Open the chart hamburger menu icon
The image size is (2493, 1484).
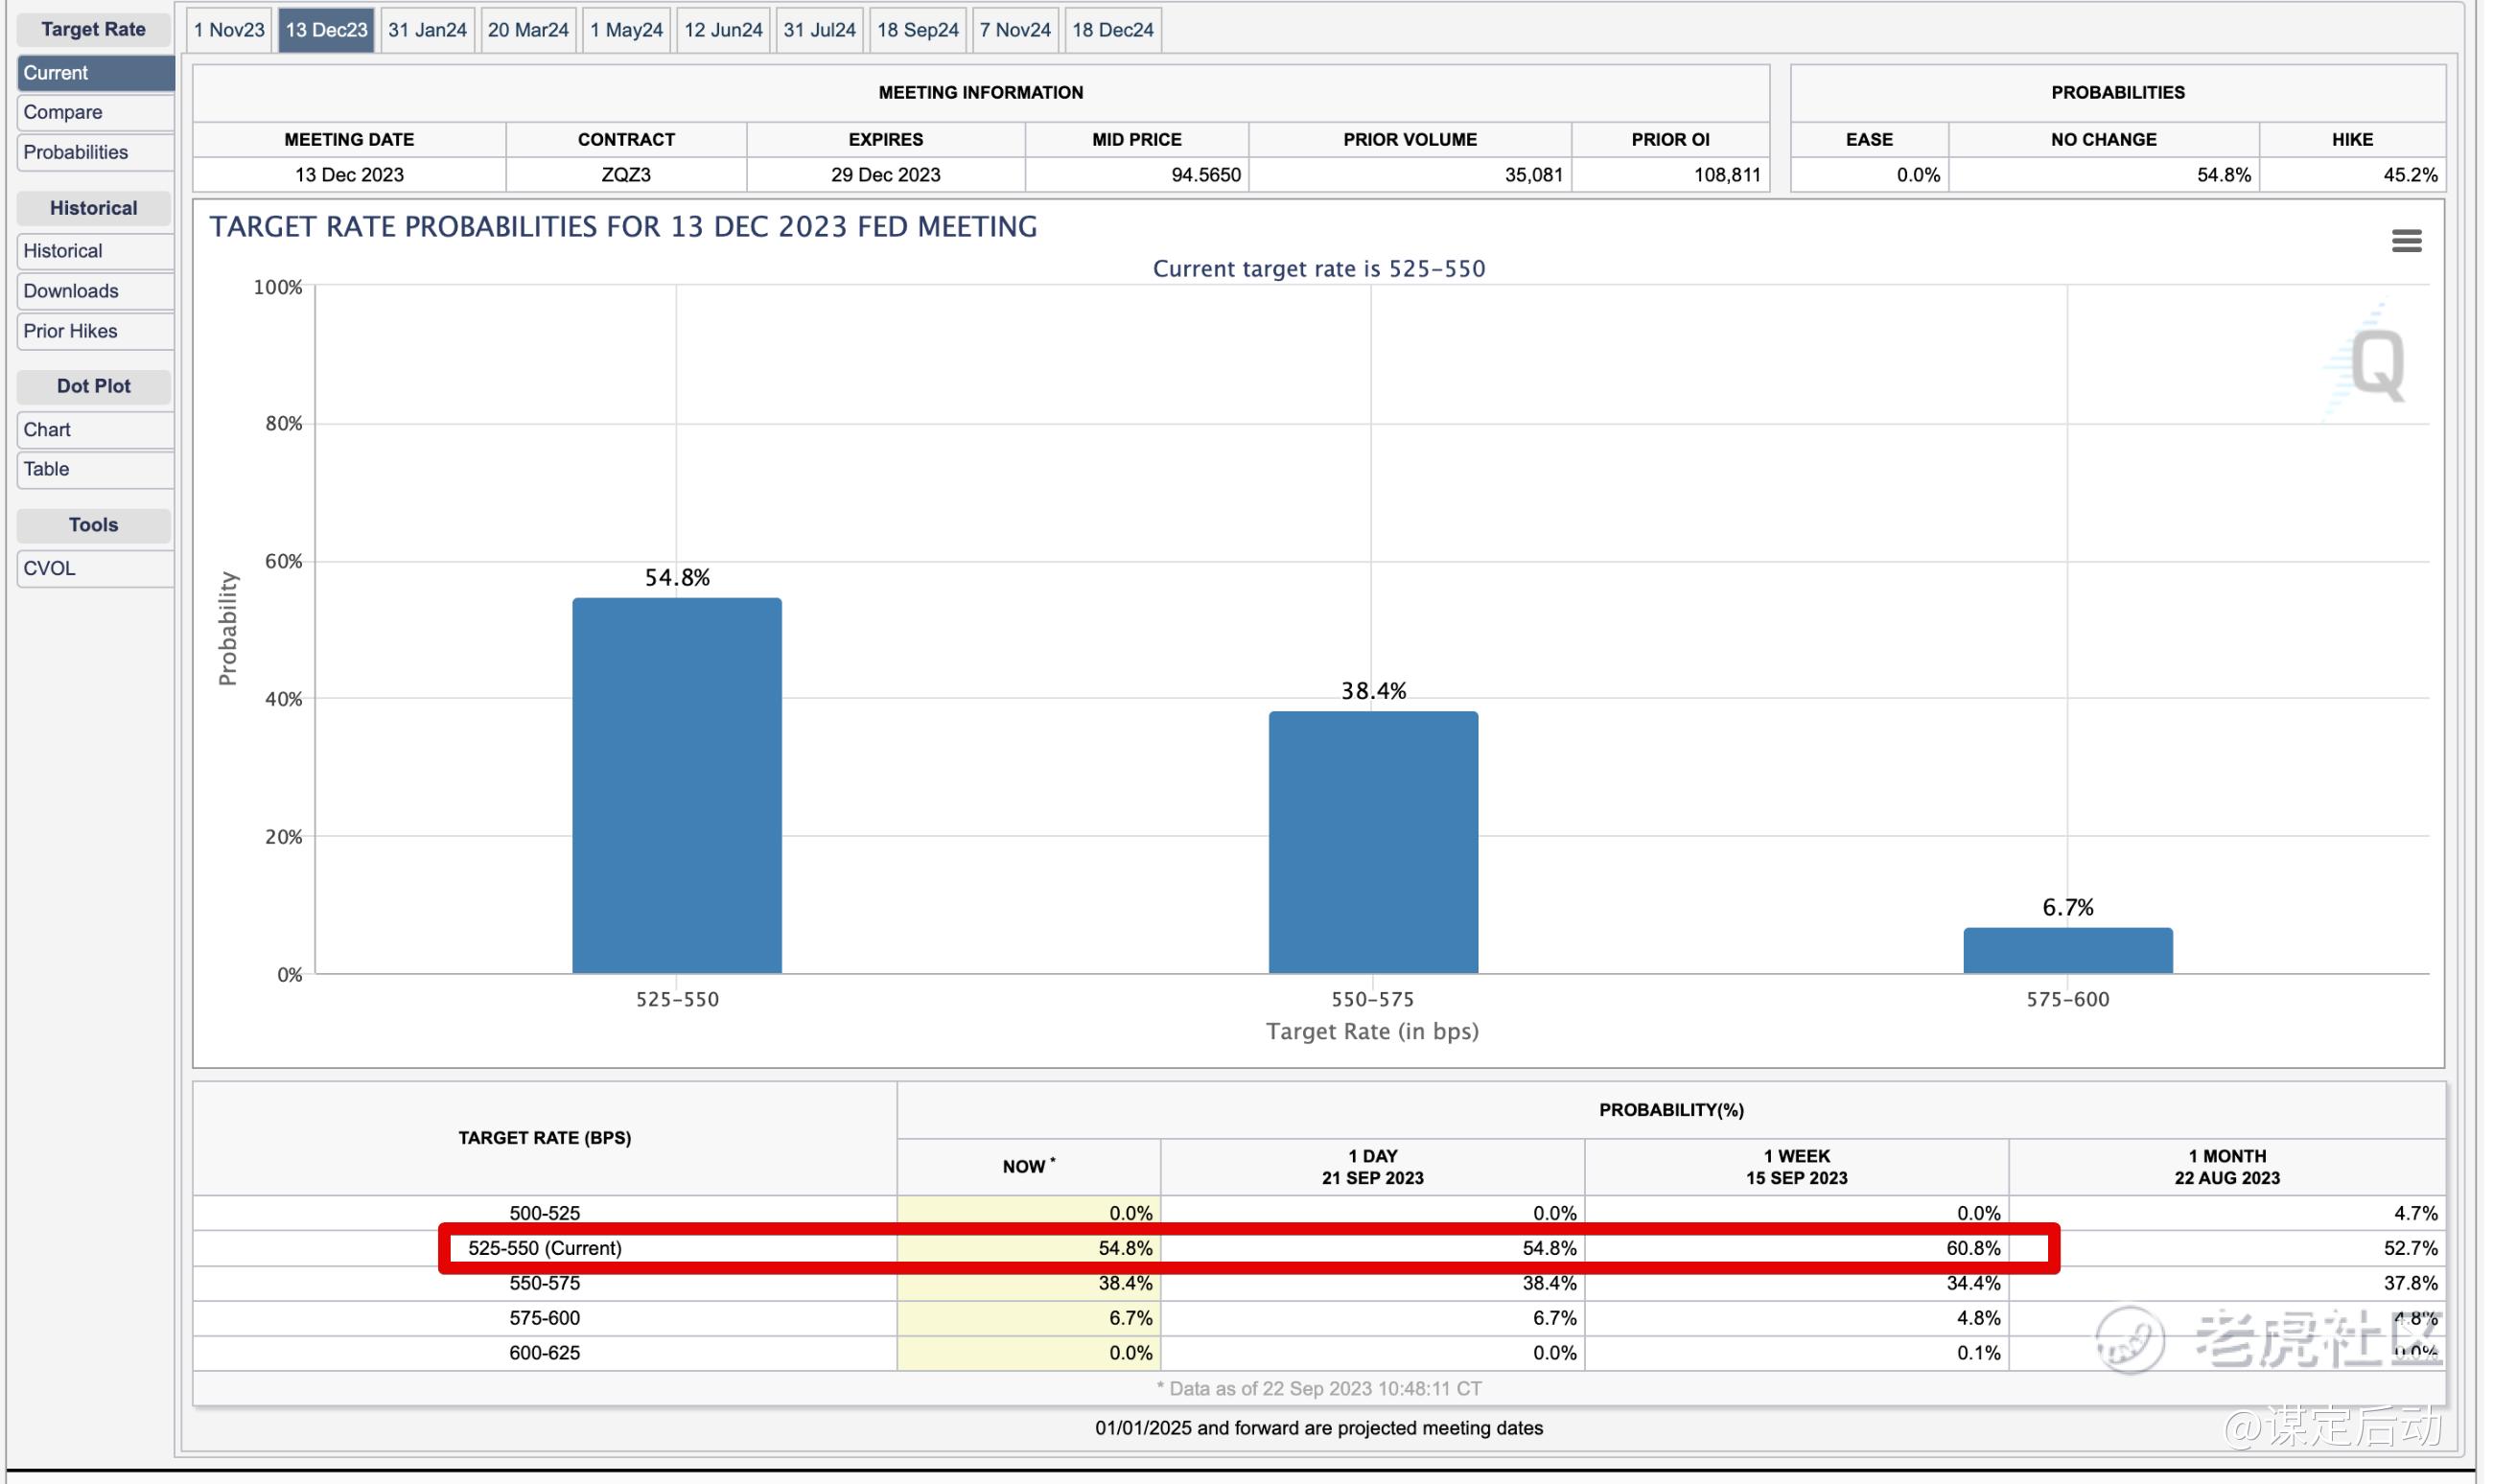2405,241
